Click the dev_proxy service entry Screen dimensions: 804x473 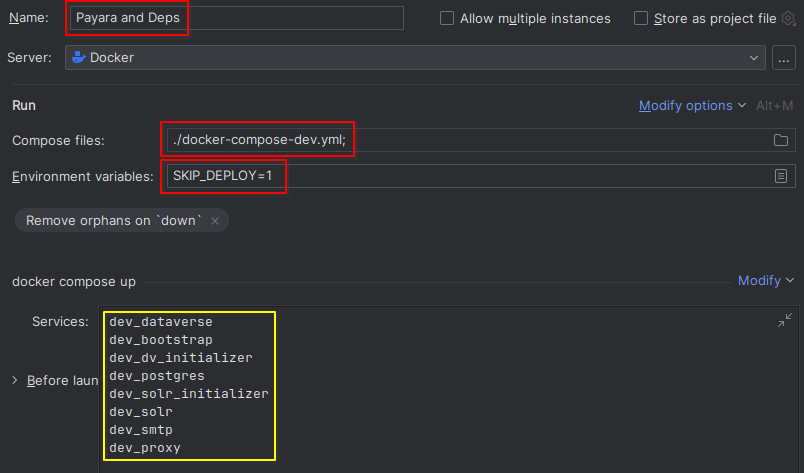[x=145, y=448]
